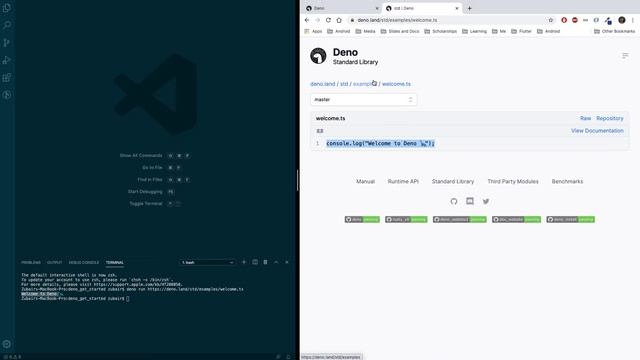Open the Apps bookmarks shortcut
Screen dimensions: 640x360
[313, 31]
